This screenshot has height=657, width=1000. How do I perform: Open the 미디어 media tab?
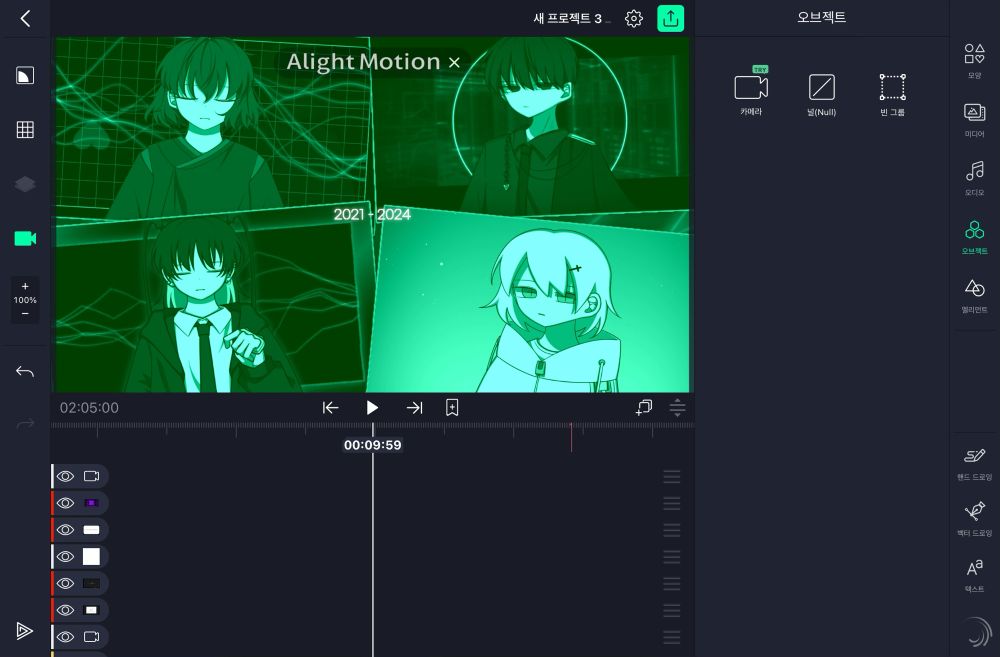click(x=974, y=120)
